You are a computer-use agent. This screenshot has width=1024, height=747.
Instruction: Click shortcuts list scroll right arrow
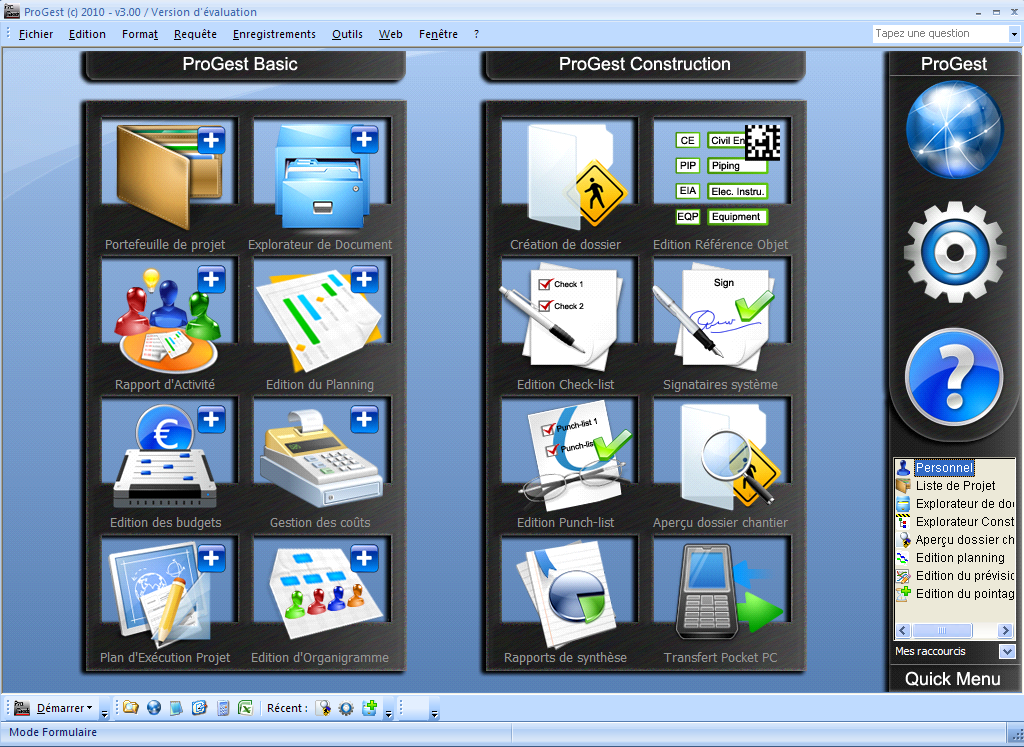click(1006, 630)
